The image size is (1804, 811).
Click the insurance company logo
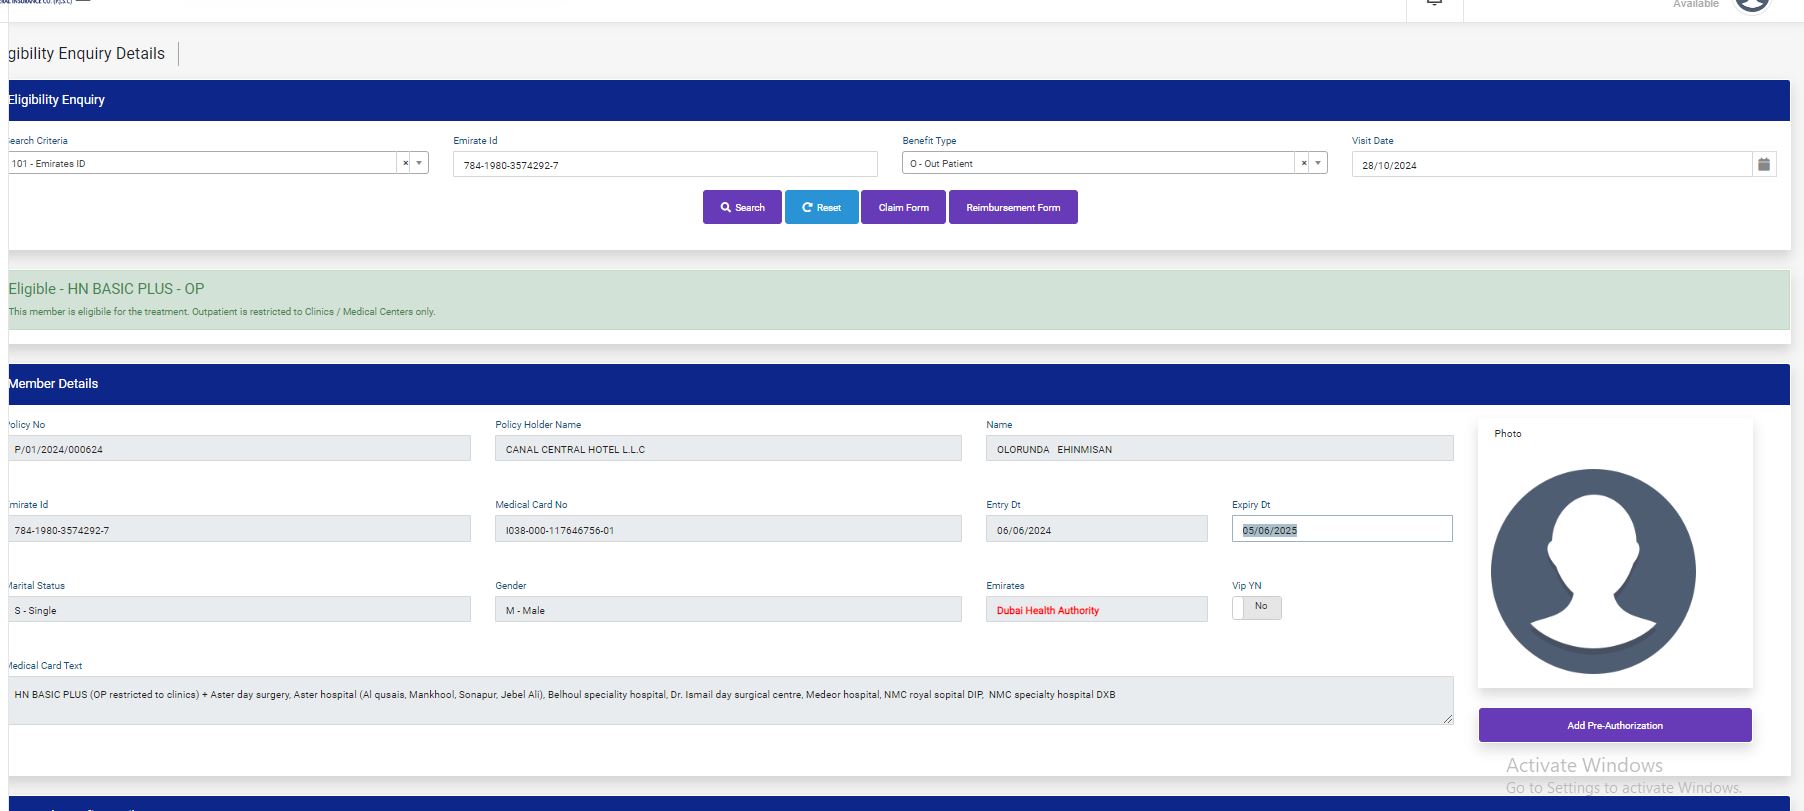(36, 3)
